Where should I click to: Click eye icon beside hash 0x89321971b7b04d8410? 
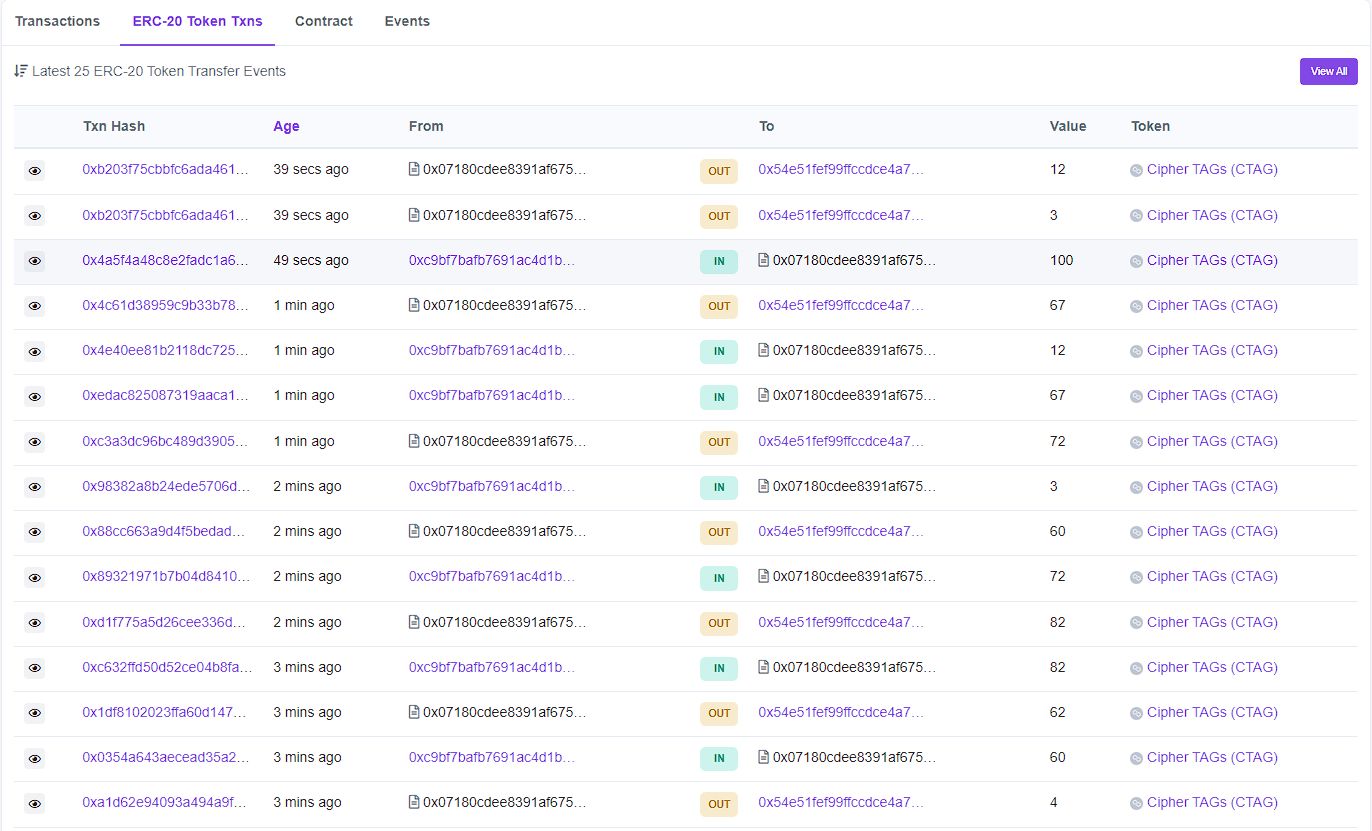click(35, 578)
